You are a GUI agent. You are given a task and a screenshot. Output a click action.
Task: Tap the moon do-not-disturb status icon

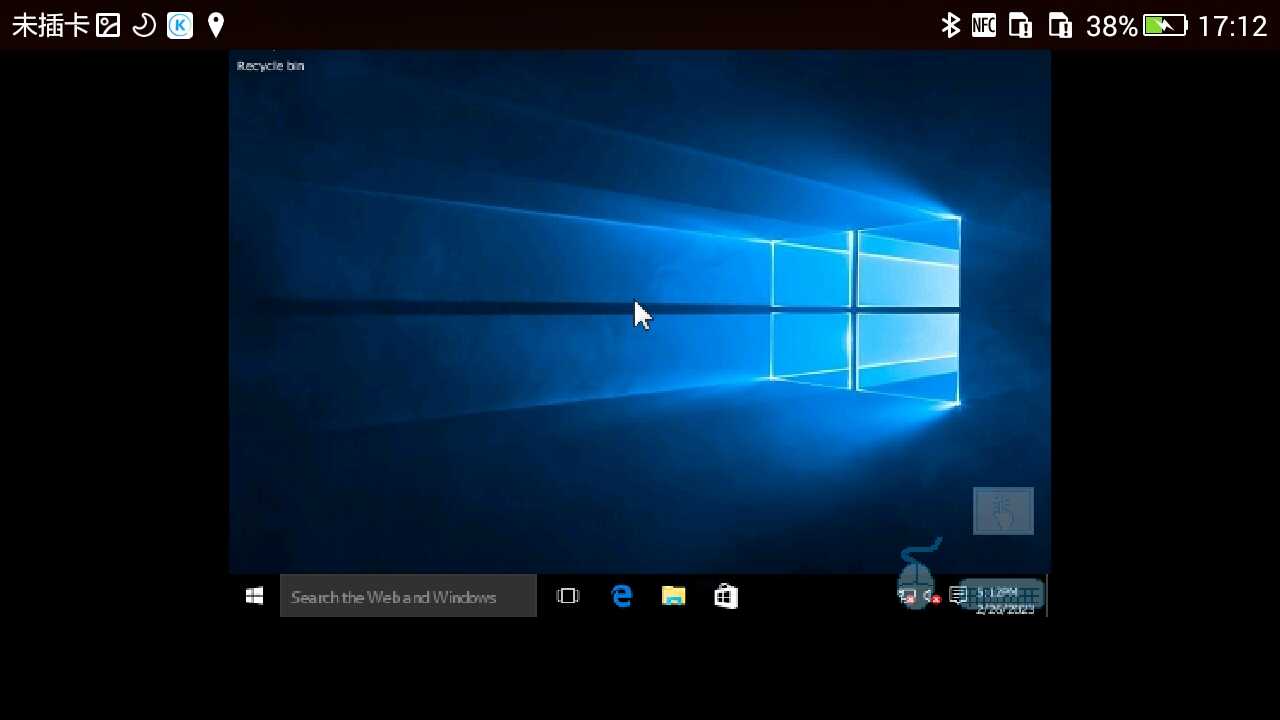(x=144, y=25)
